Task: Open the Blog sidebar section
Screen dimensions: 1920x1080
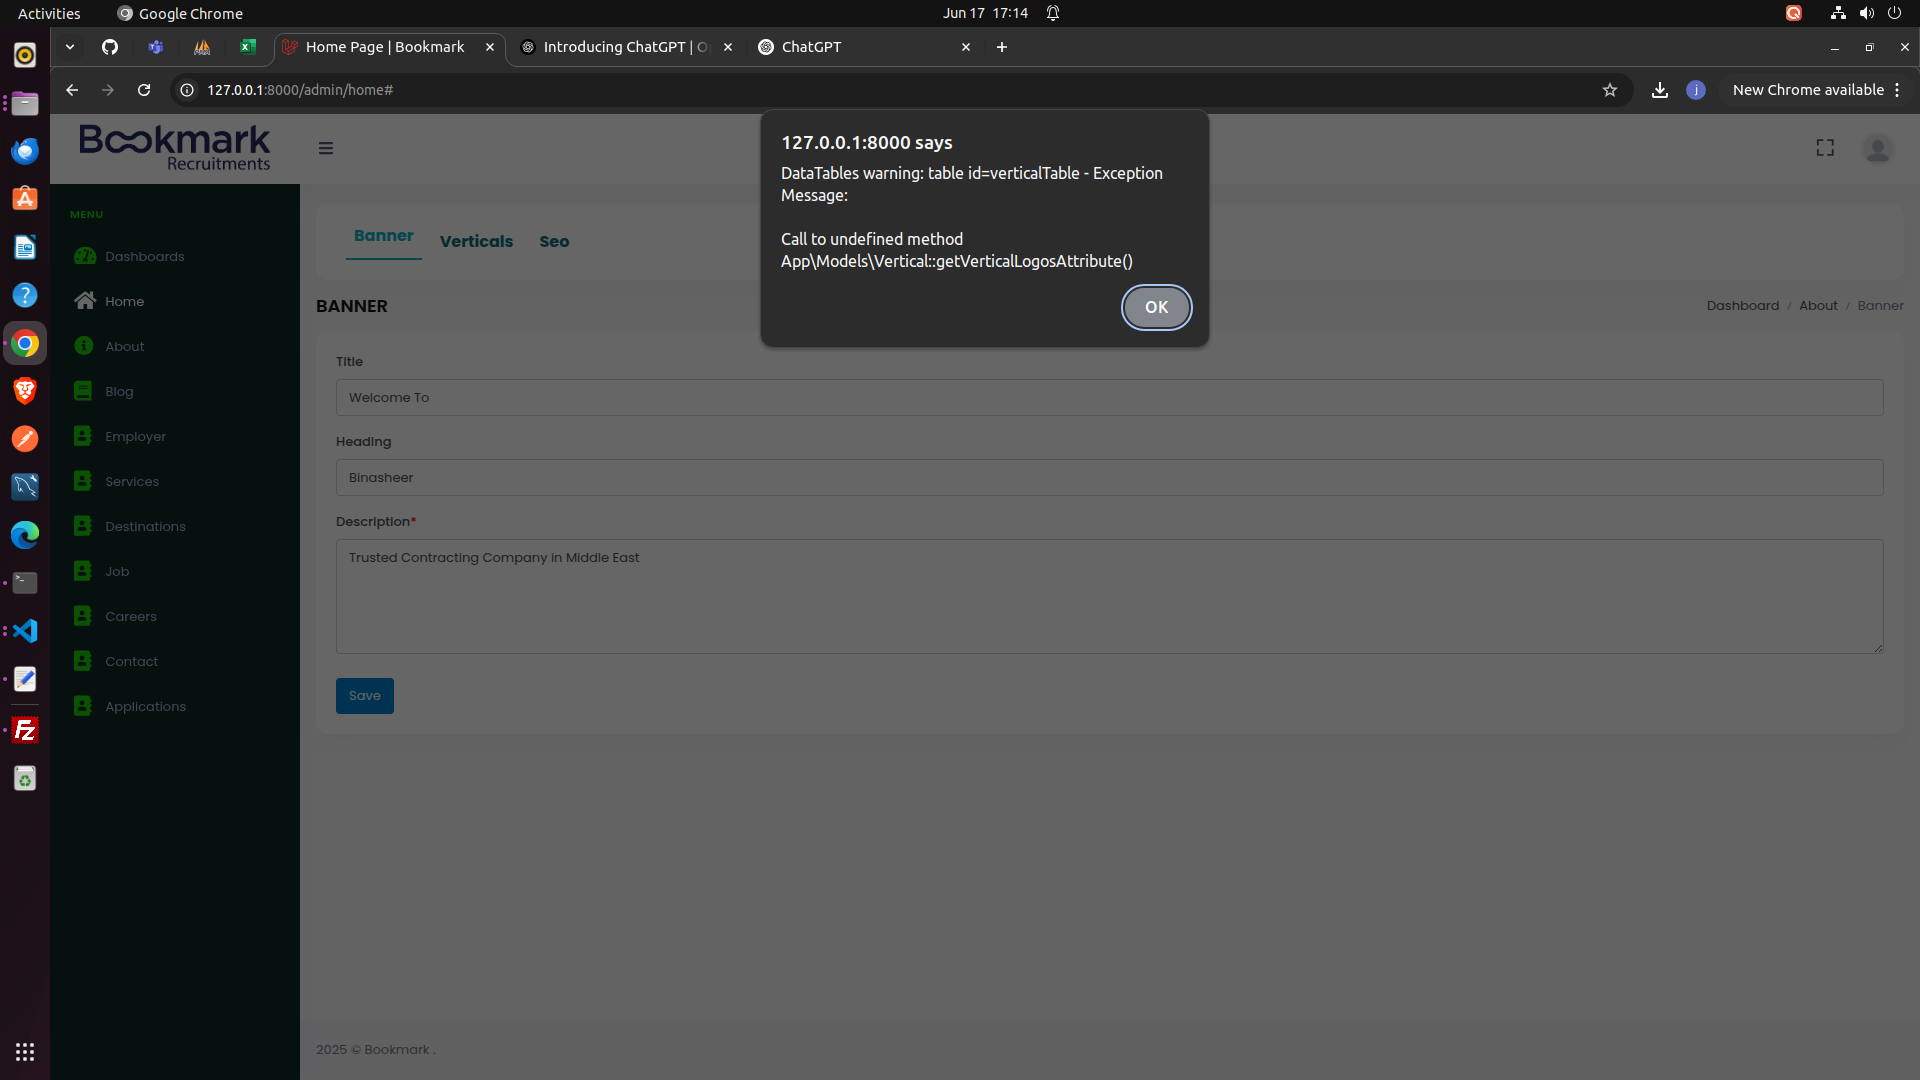Action: (118, 391)
